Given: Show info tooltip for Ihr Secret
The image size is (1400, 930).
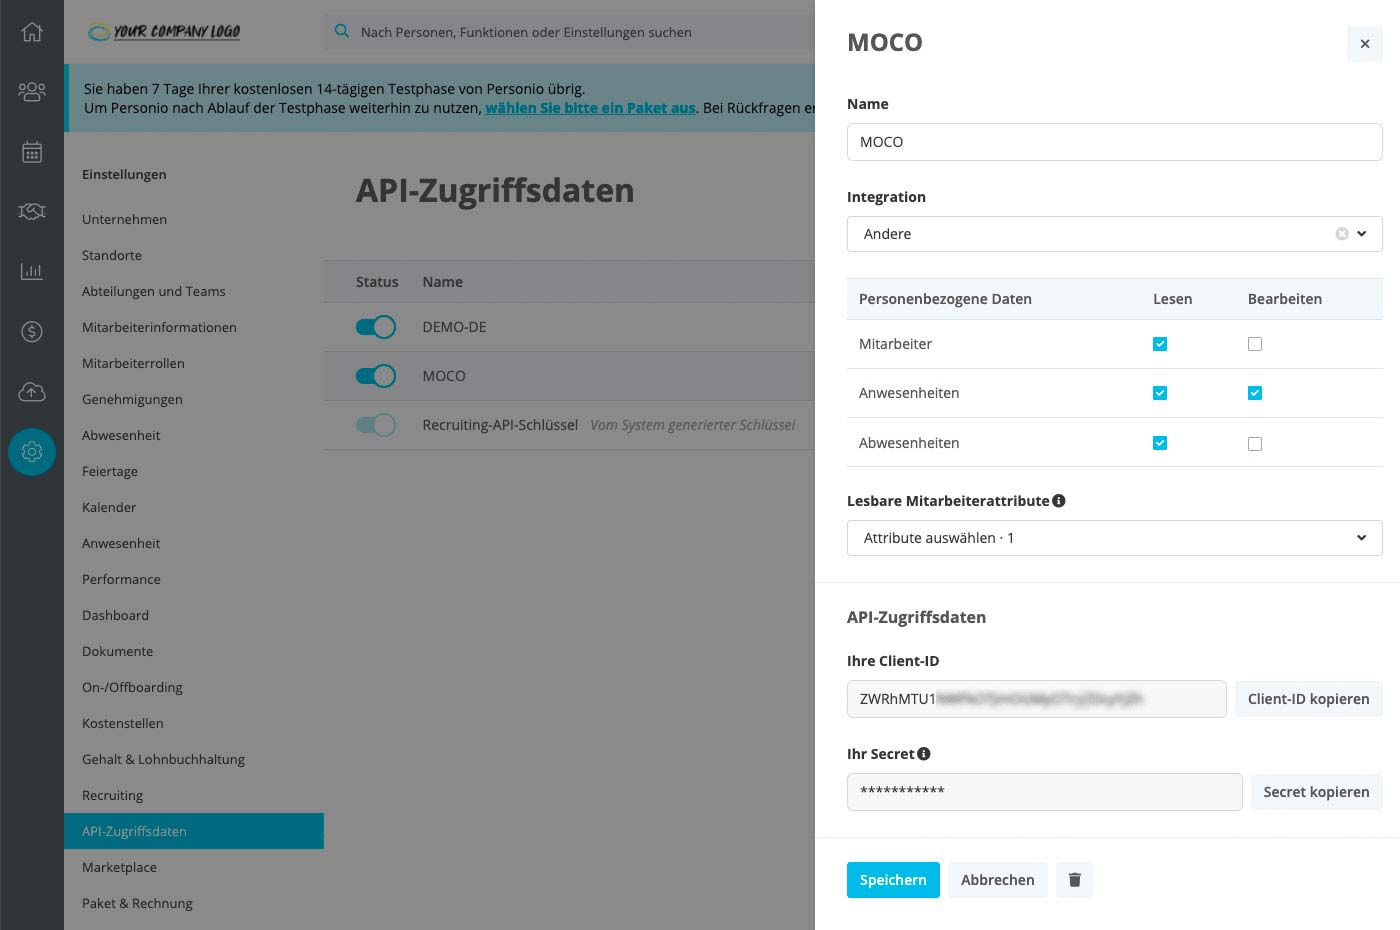Looking at the screenshot, I should point(924,754).
